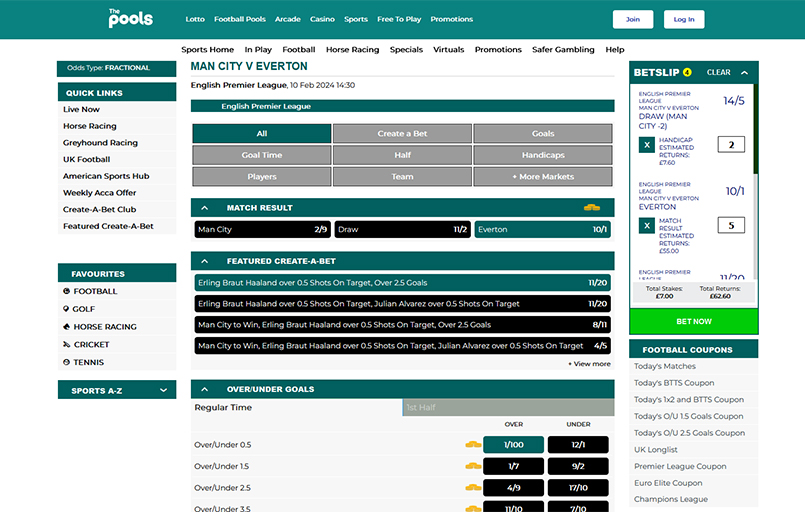Click the betslip vertical scrollbar

coord(755,129)
